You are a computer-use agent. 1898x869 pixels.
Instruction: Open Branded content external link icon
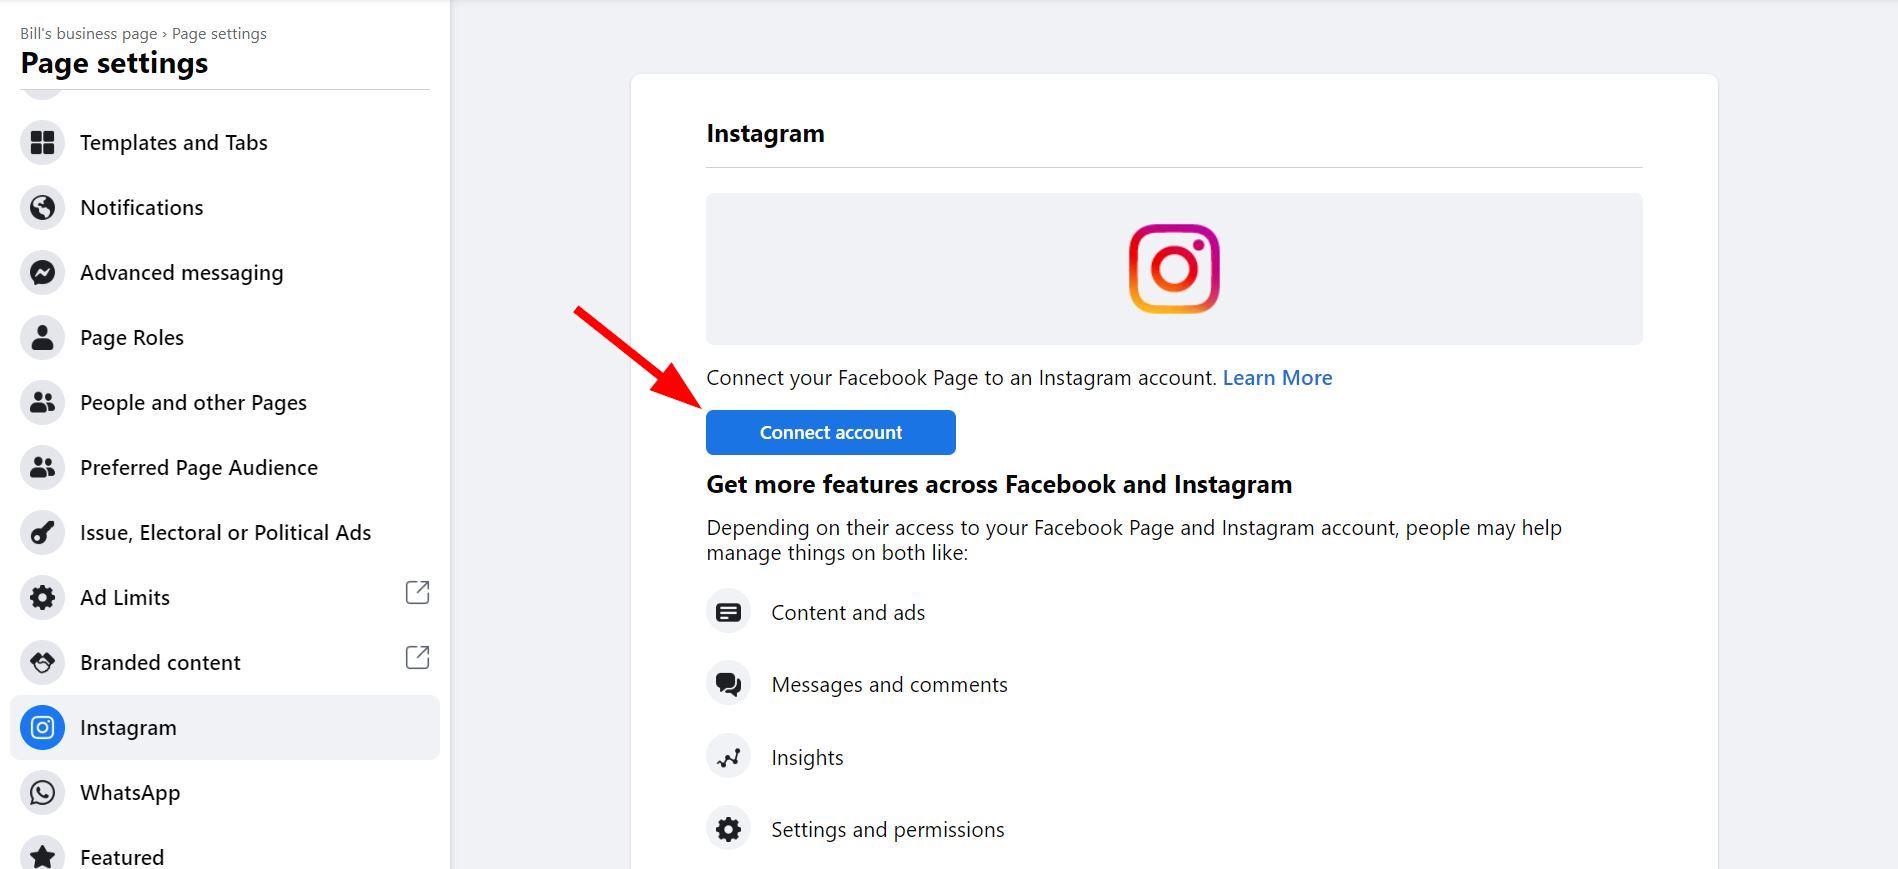point(417,658)
